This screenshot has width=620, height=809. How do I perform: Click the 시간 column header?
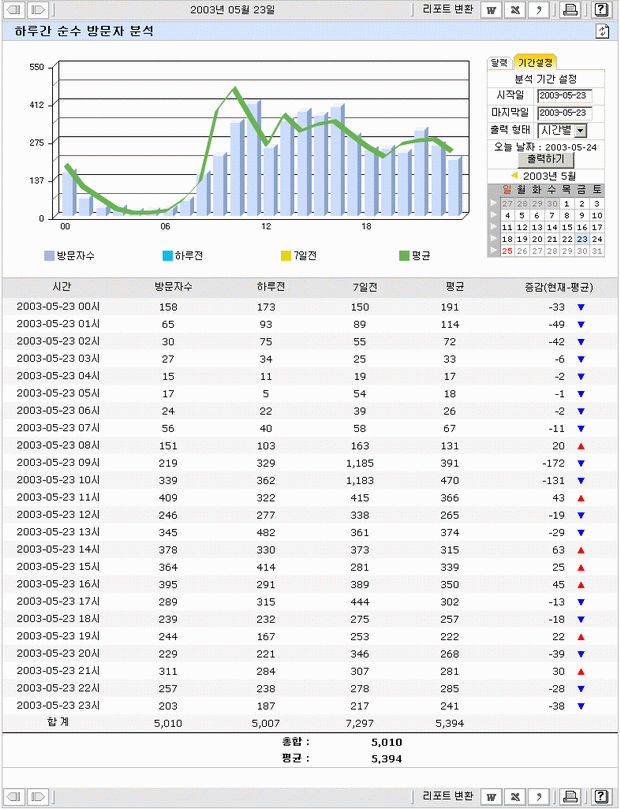tap(62, 286)
